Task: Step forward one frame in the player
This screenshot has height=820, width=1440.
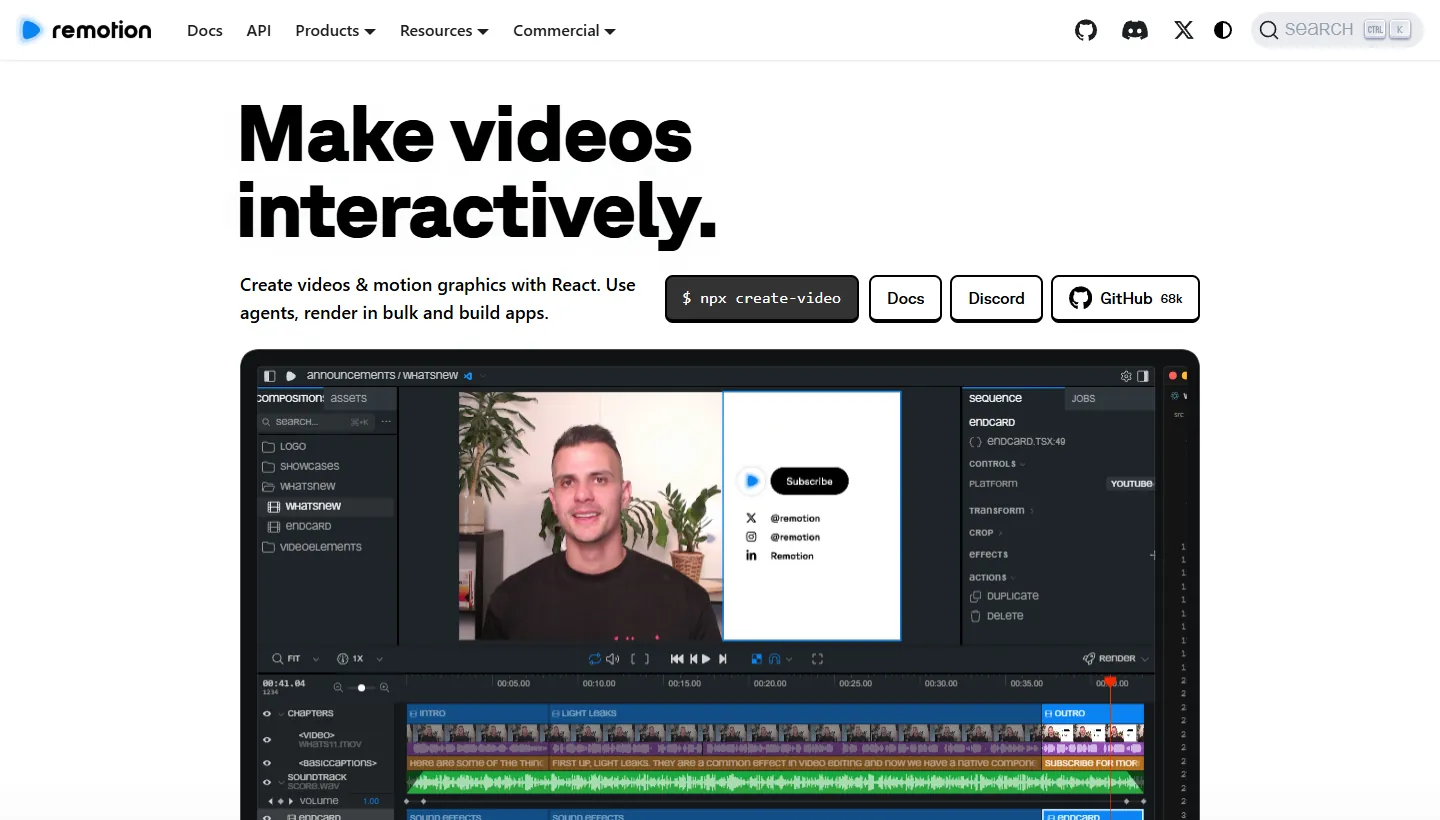Action: pyautogui.click(x=723, y=659)
